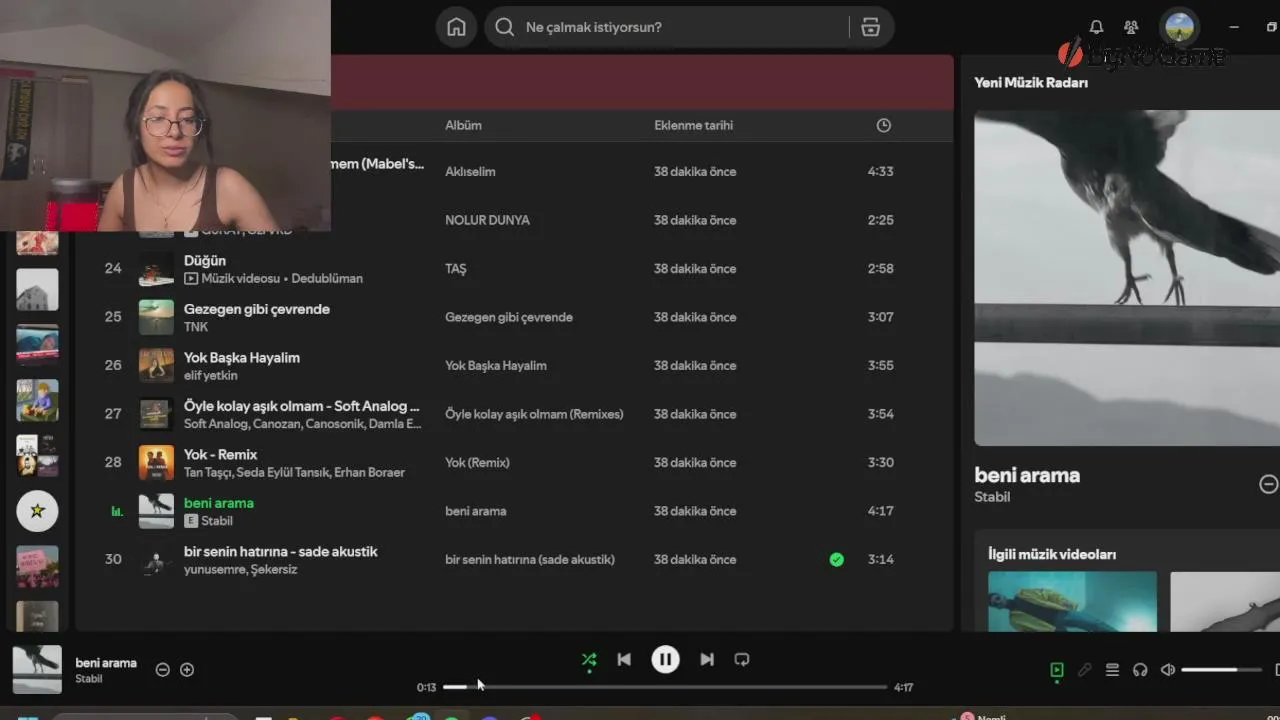
Task: Sort by Eklenme tarihi column header
Action: pyautogui.click(x=693, y=125)
